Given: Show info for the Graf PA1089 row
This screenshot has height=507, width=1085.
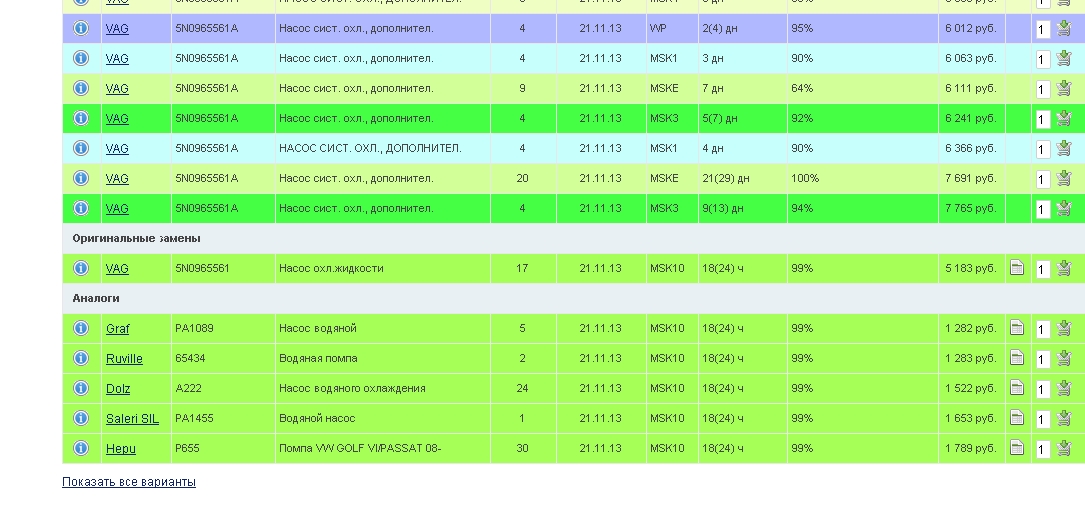Looking at the screenshot, I should tap(81, 328).
